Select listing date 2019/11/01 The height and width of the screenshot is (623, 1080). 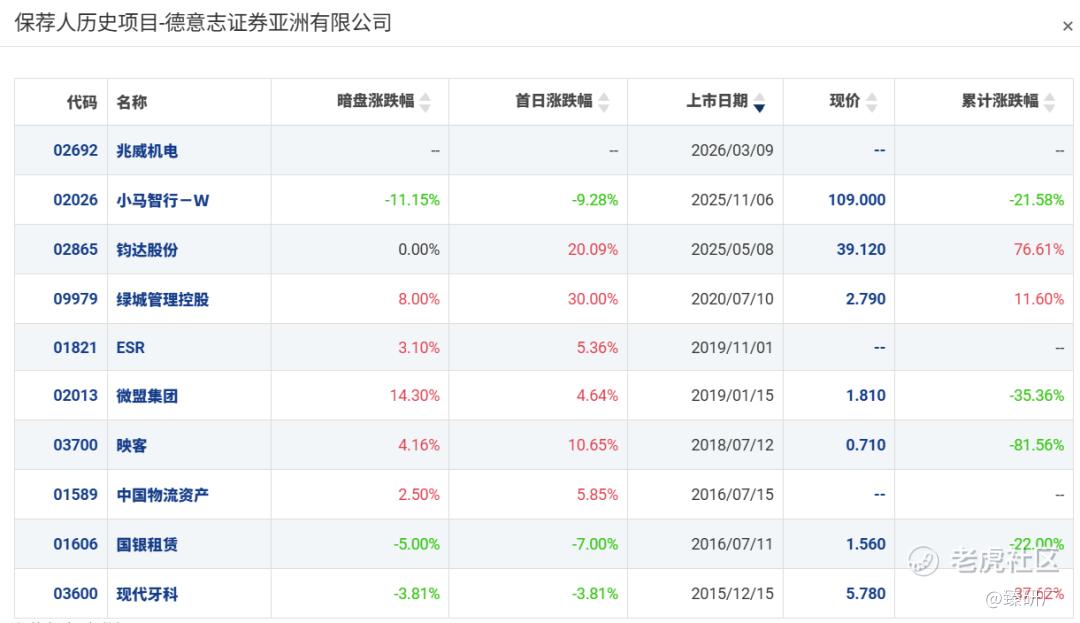tap(732, 348)
